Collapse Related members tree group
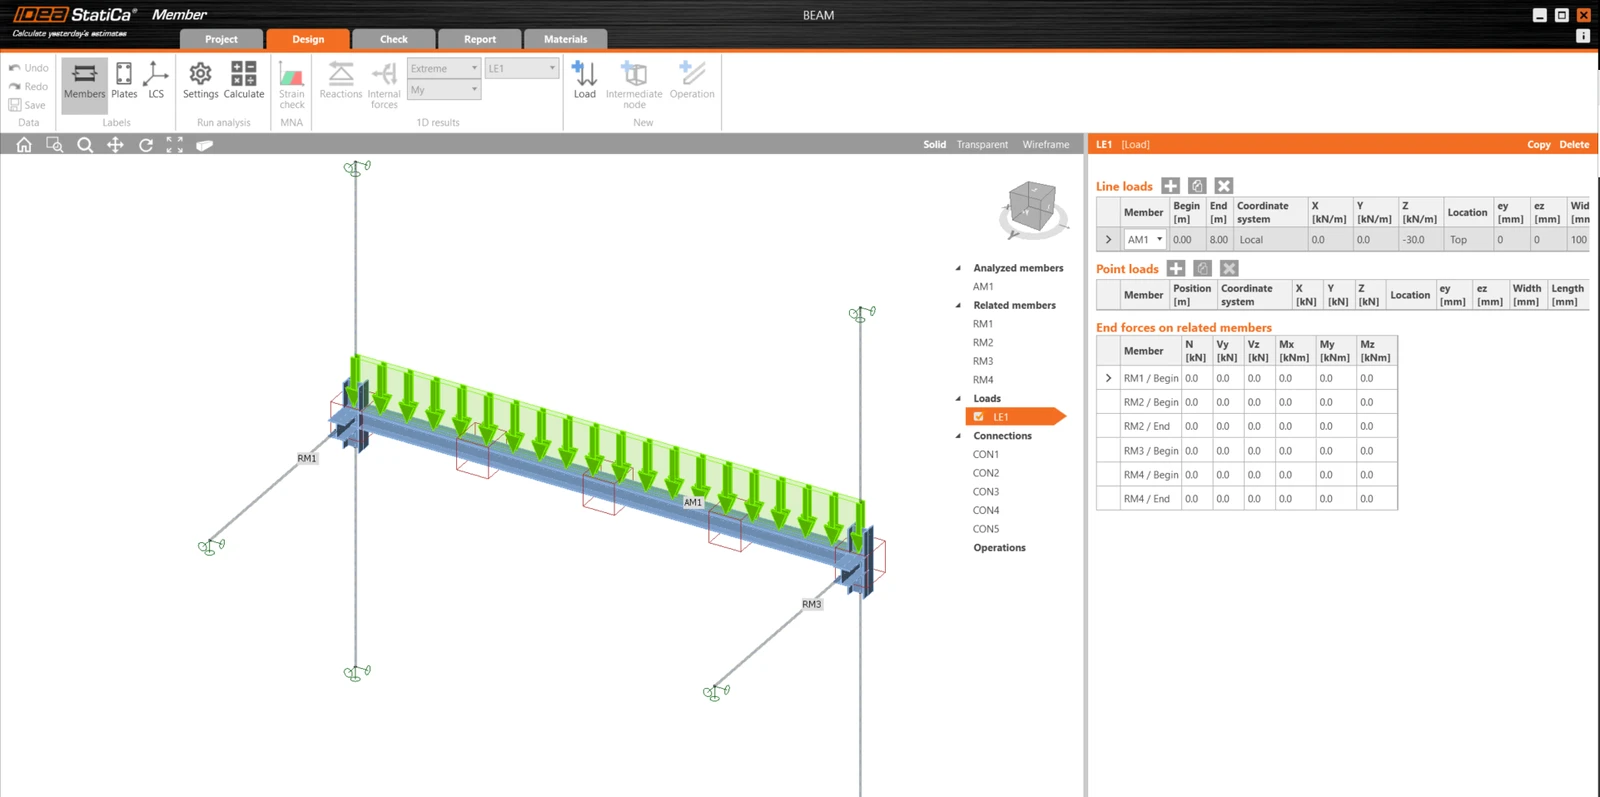This screenshot has height=797, width=1600. tap(958, 305)
